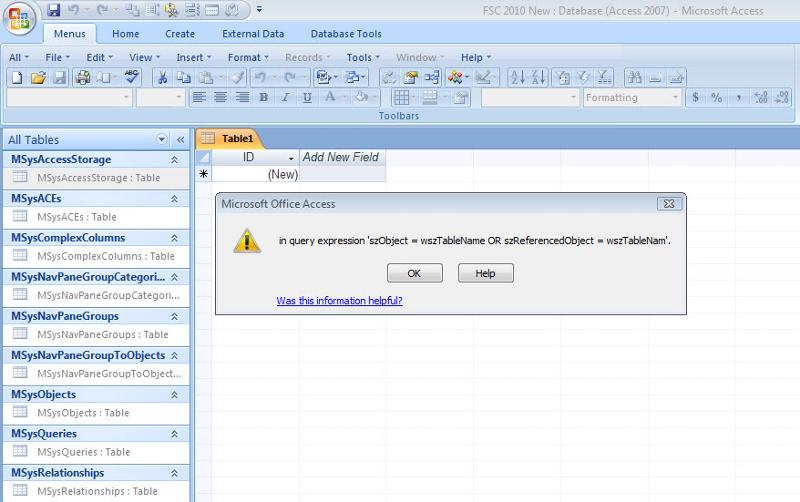
Task: Click the comma style format icon
Action: click(x=738, y=97)
